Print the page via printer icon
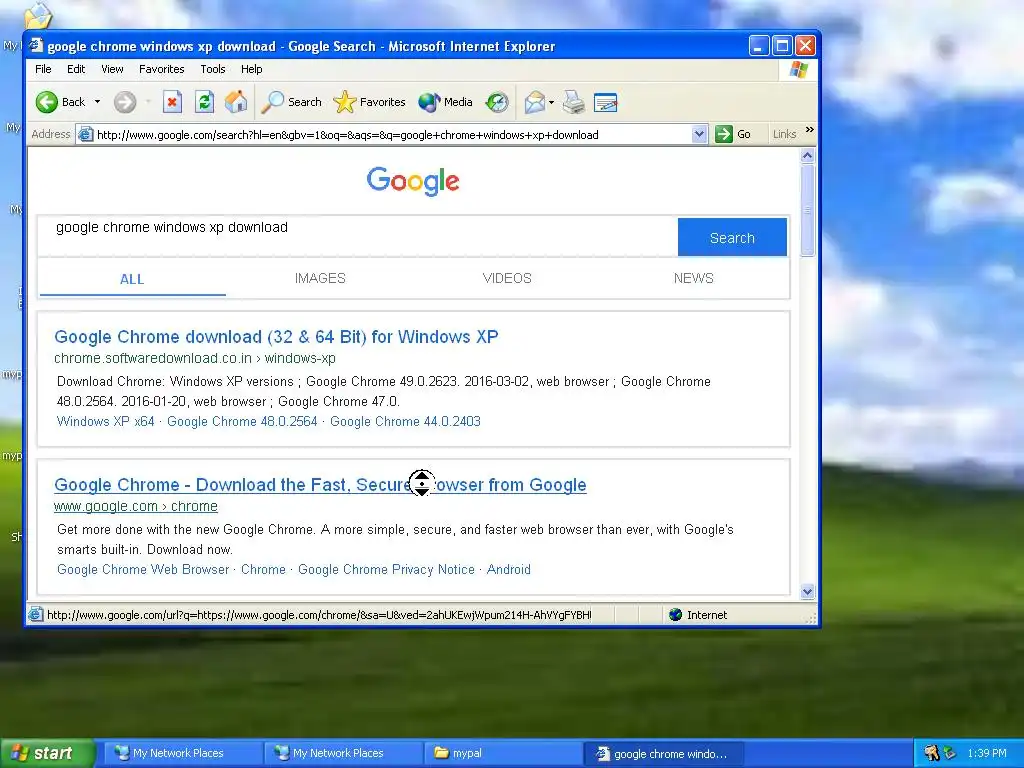 pyautogui.click(x=574, y=102)
